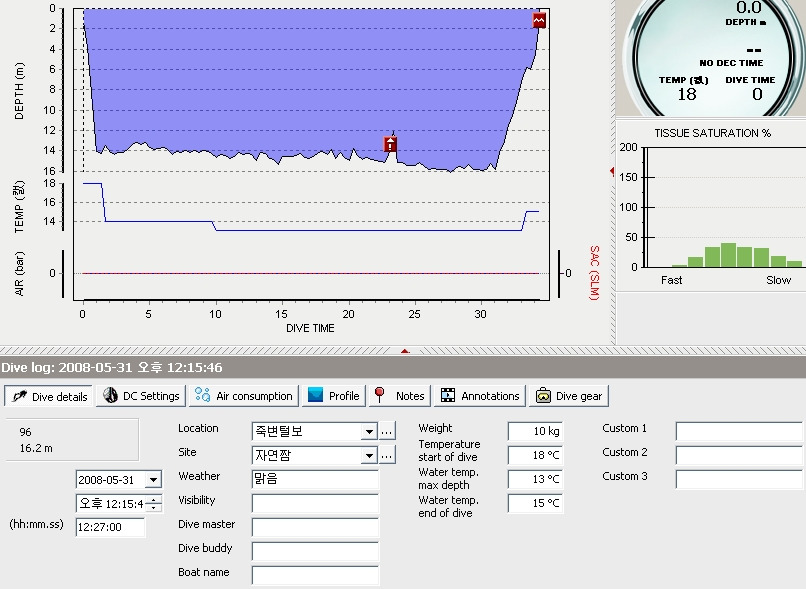Viewport: 806px width, 589px height.
Task: Click the TISSUE SATURATION % heading
Action: click(712, 133)
